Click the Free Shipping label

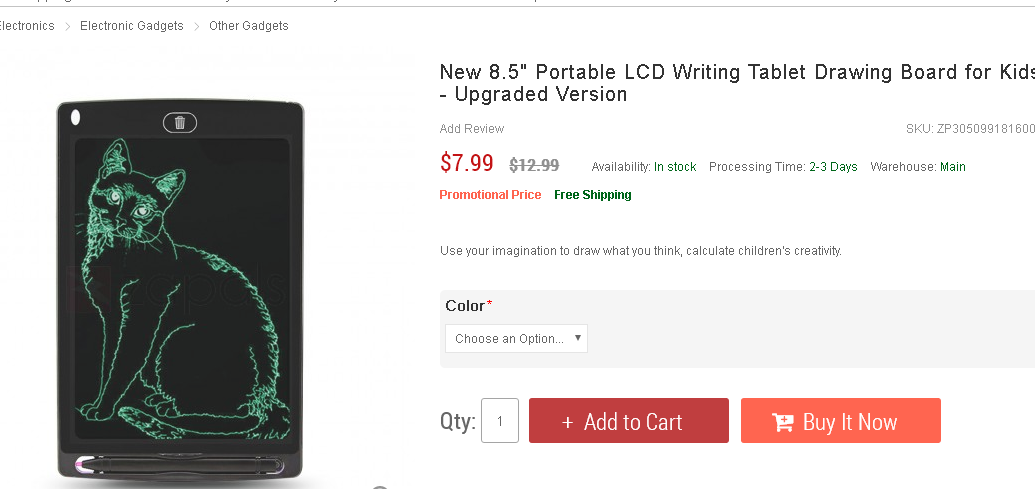click(x=593, y=195)
